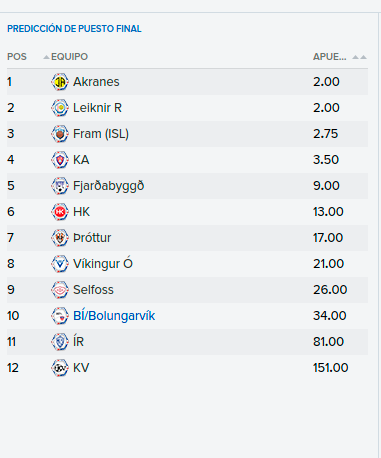
Task: Click the APUE... column sort arrows
Action: 360,57
